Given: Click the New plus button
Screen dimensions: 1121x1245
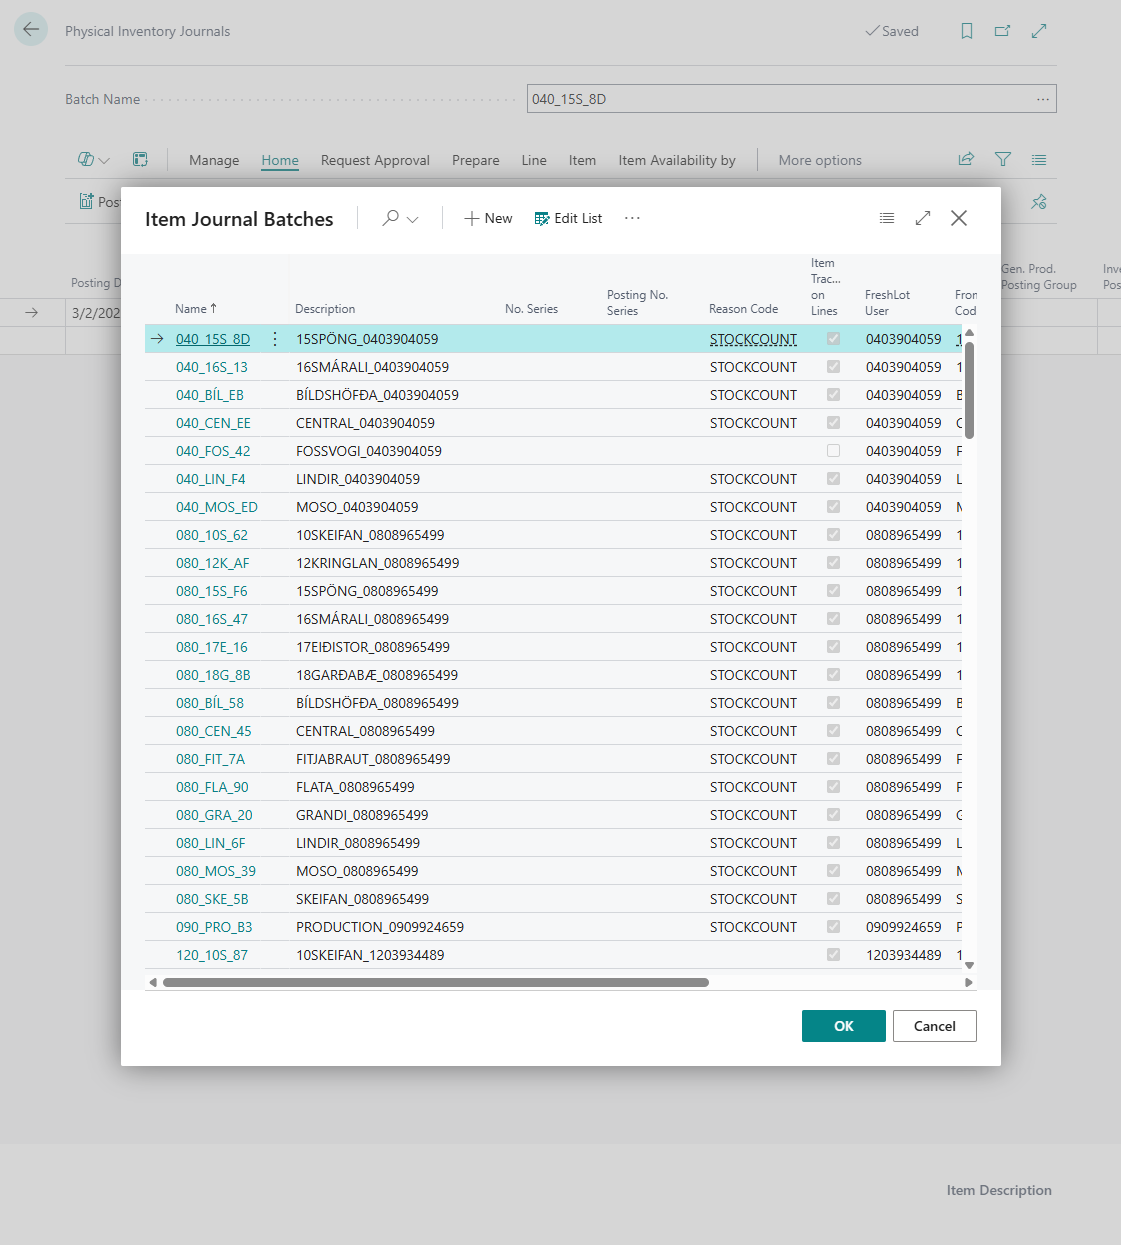Looking at the screenshot, I should click(x=488, y=218).
